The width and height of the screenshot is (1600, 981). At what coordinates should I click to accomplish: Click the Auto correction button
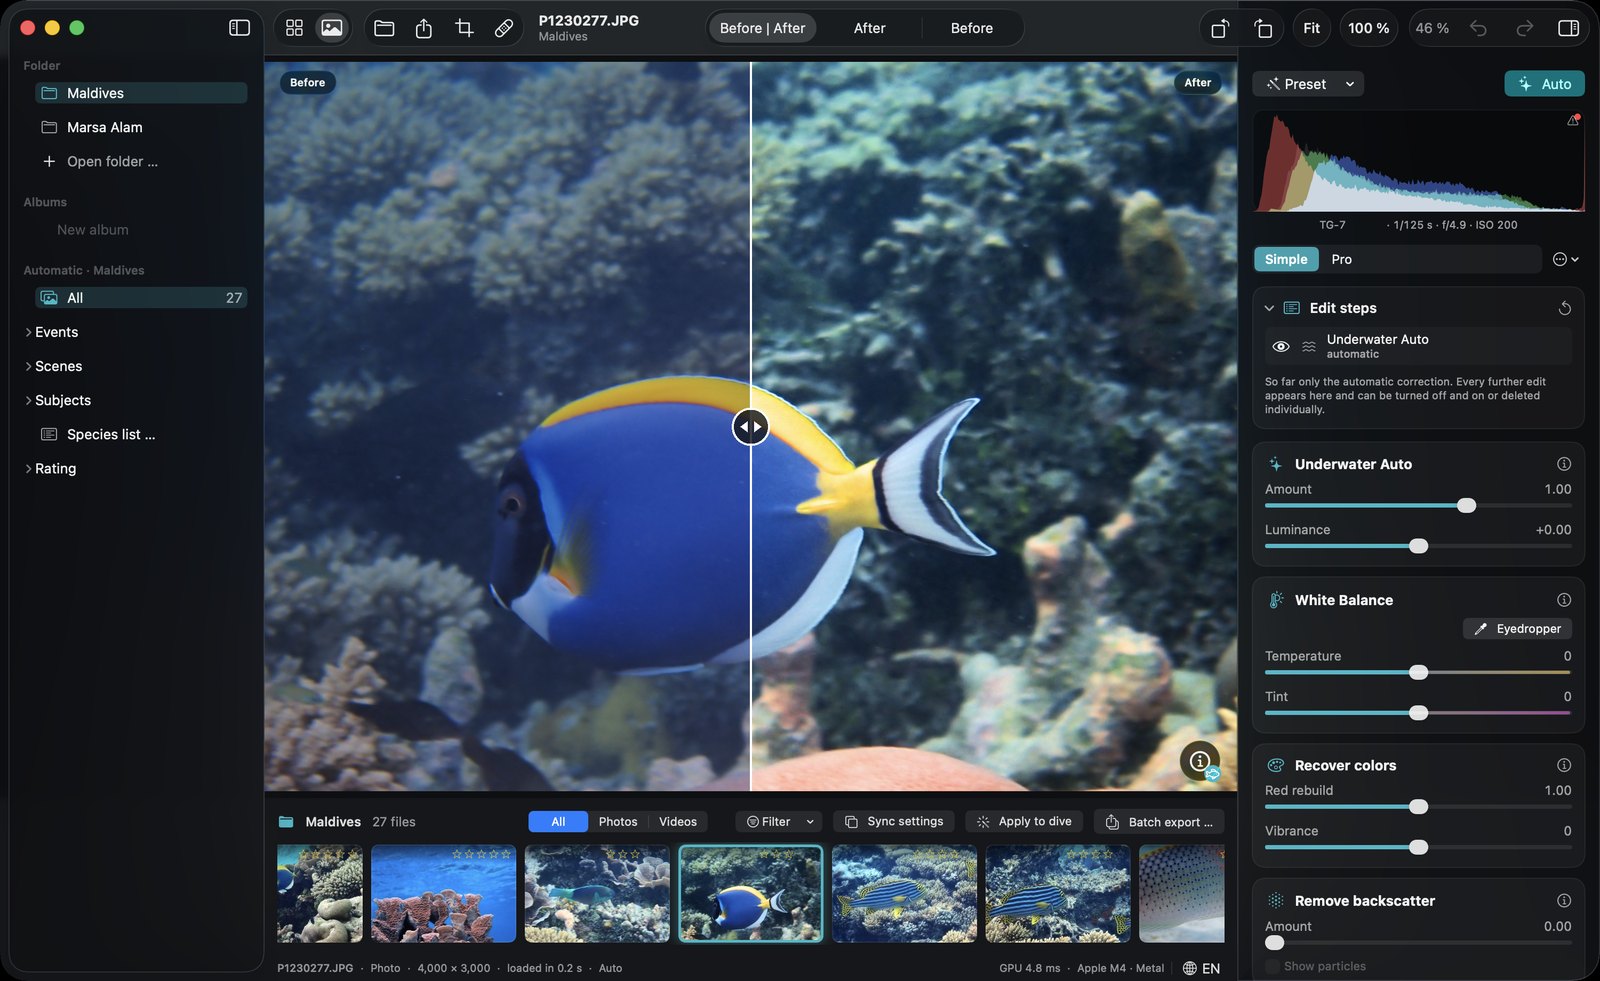point(1544,84)
